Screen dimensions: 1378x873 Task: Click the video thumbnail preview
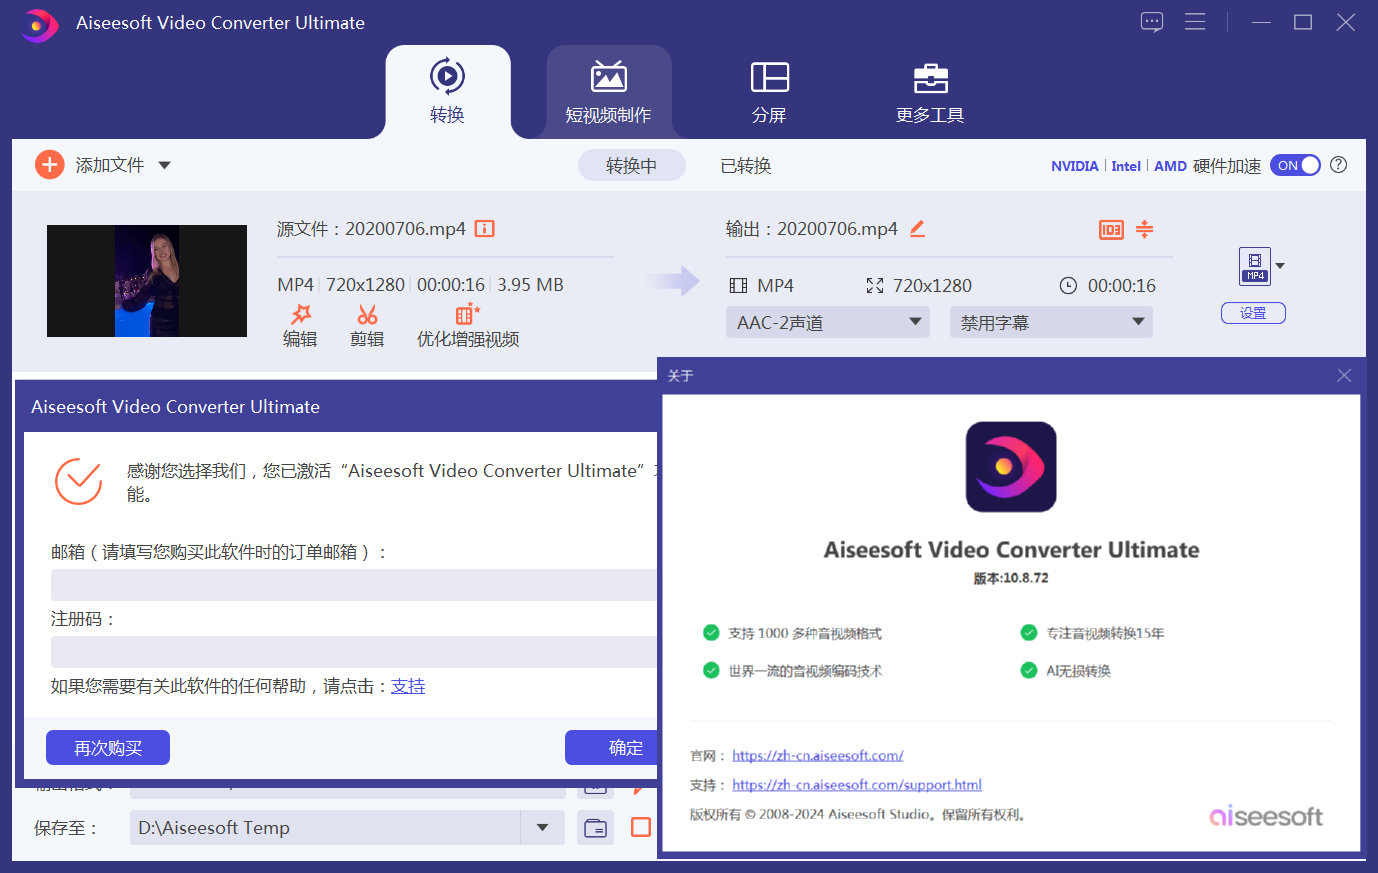point(147,281)
